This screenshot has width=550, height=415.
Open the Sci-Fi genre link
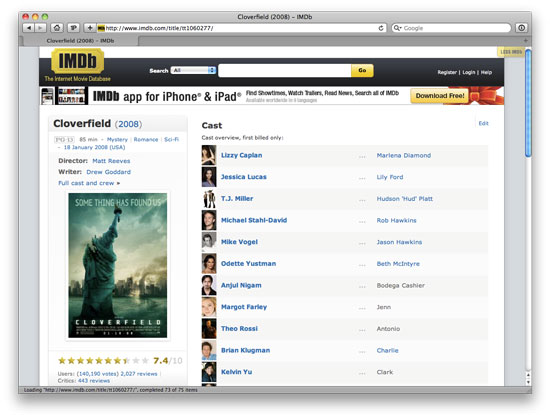172,139
